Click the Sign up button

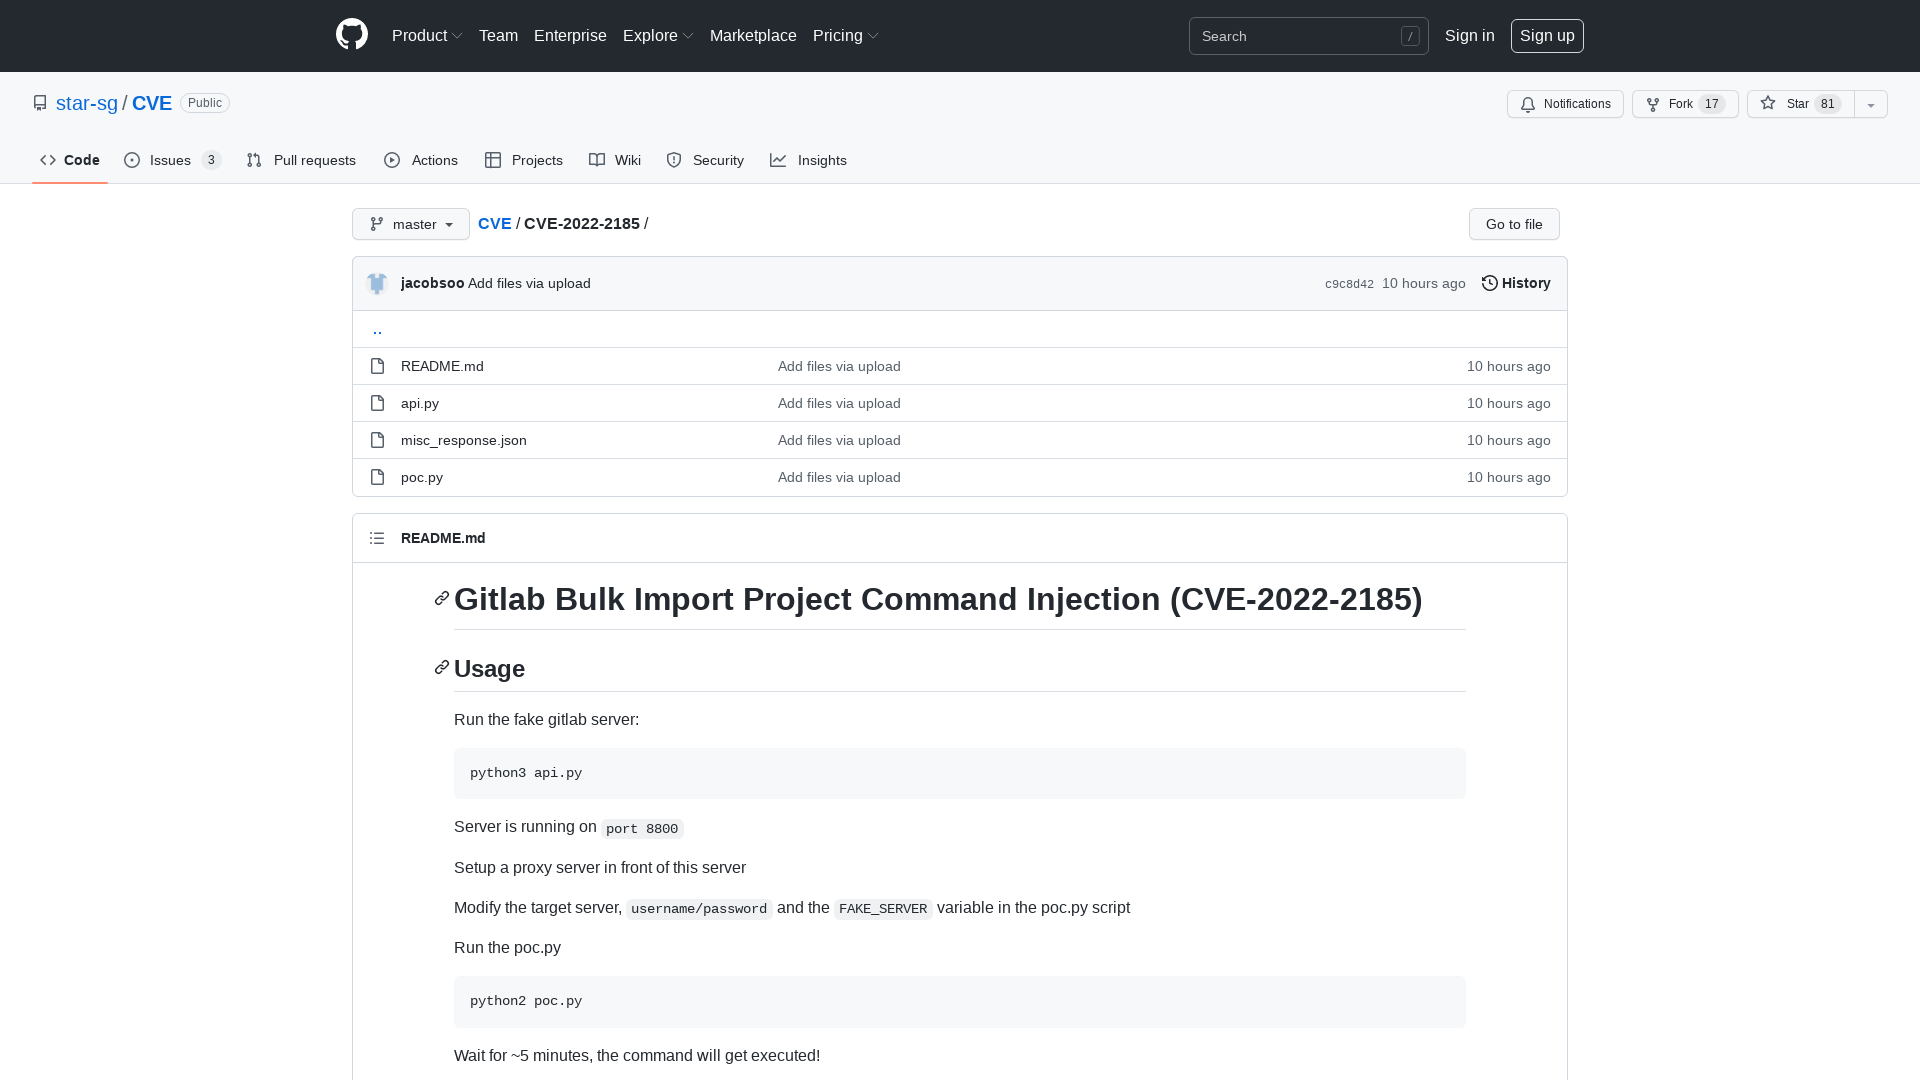tap(1547, 35)
